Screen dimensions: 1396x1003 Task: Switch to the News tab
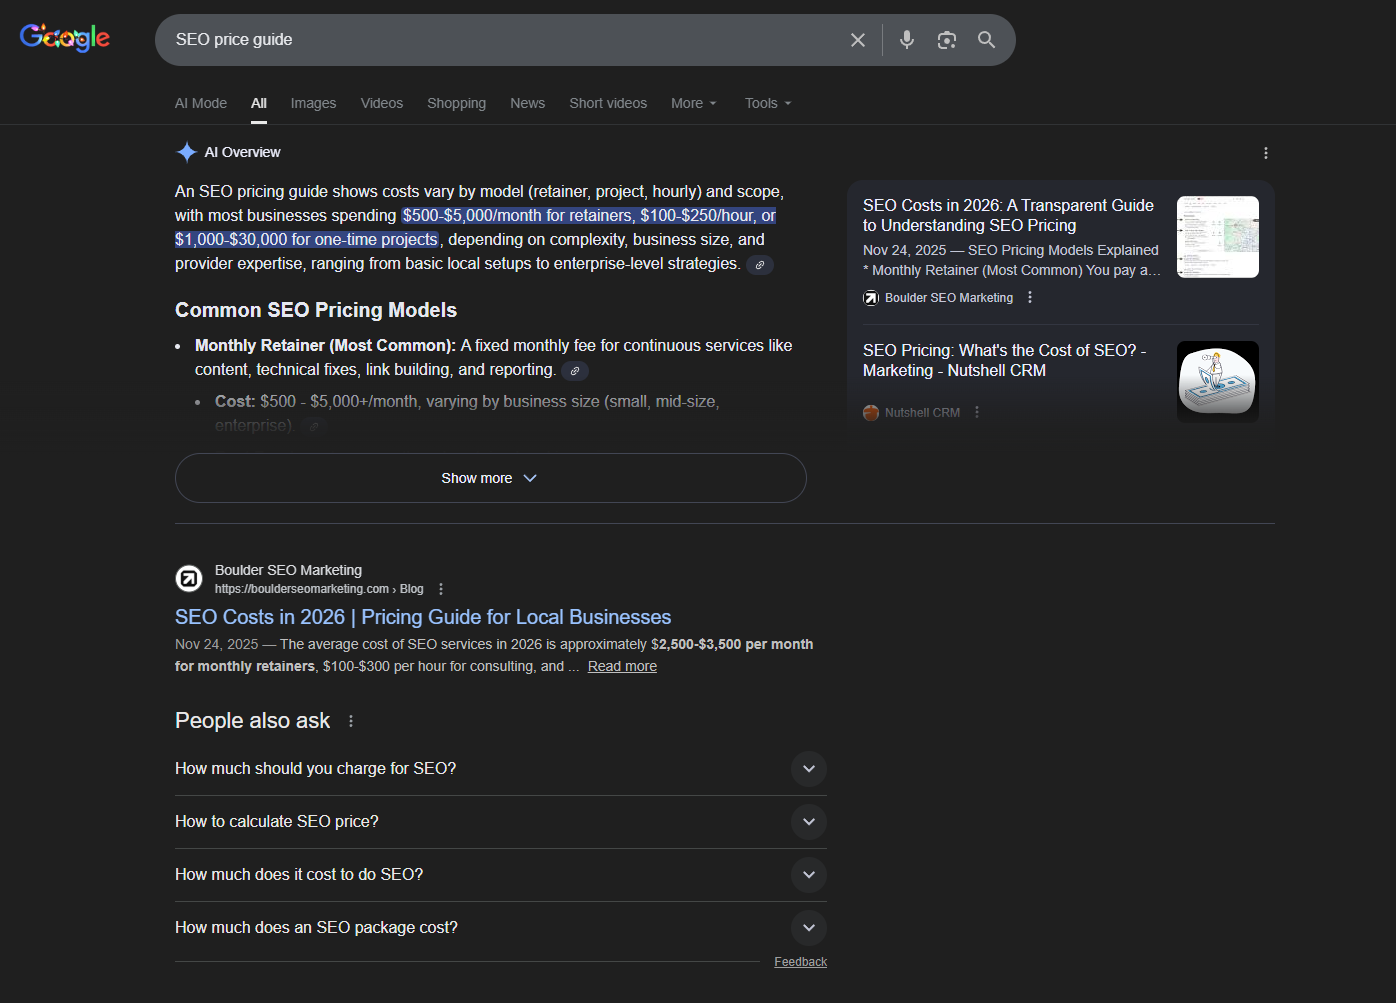527,103
